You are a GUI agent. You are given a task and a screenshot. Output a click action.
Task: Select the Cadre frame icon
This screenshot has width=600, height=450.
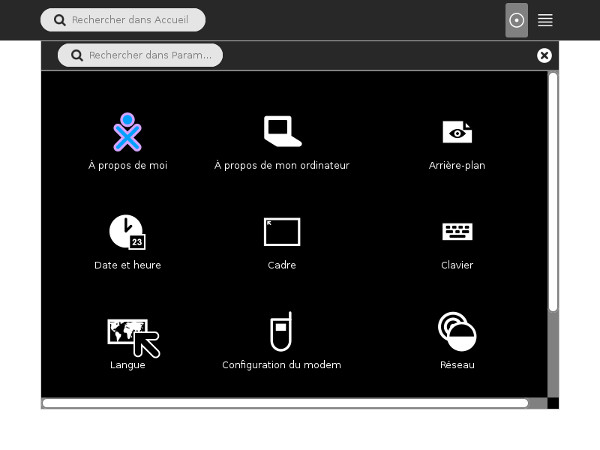(x=282, y=232)
